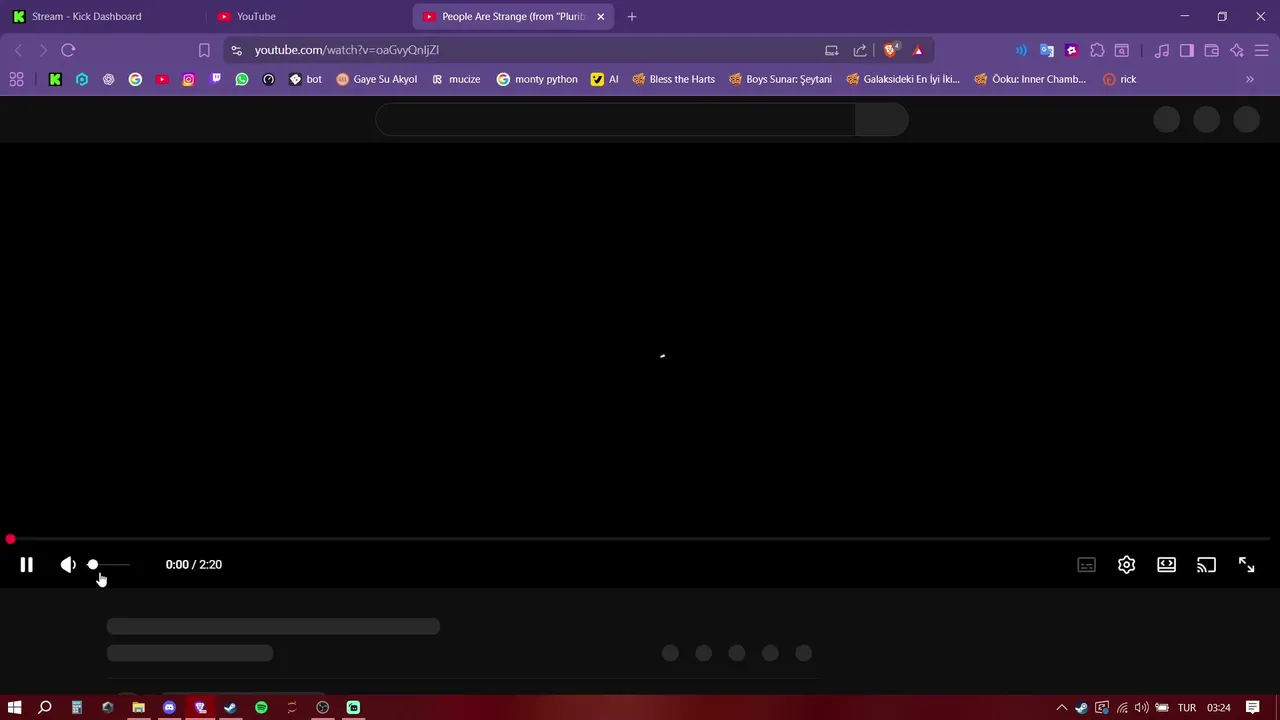Open Brave Shields lion icon

pyautogui.click(x=890, y=50)
